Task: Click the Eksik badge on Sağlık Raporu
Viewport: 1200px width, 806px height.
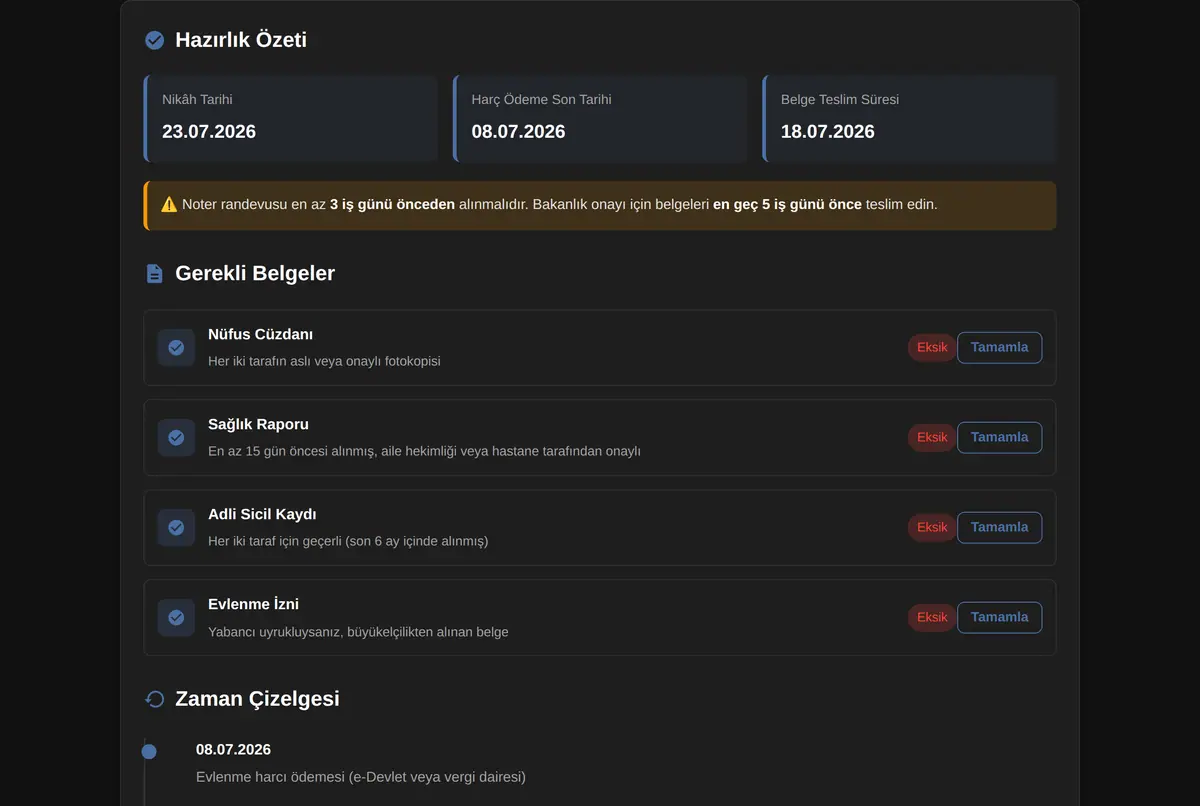Action: (x=932, y=437)
